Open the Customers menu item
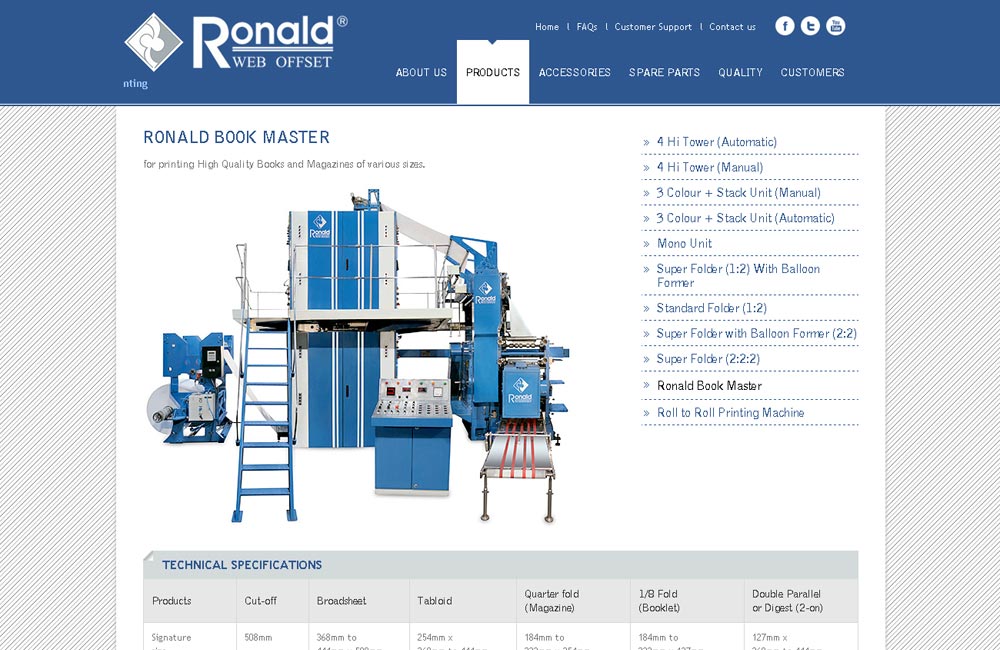The width and height of the screenshot is (1000, 650). click(x=812, y=73)
